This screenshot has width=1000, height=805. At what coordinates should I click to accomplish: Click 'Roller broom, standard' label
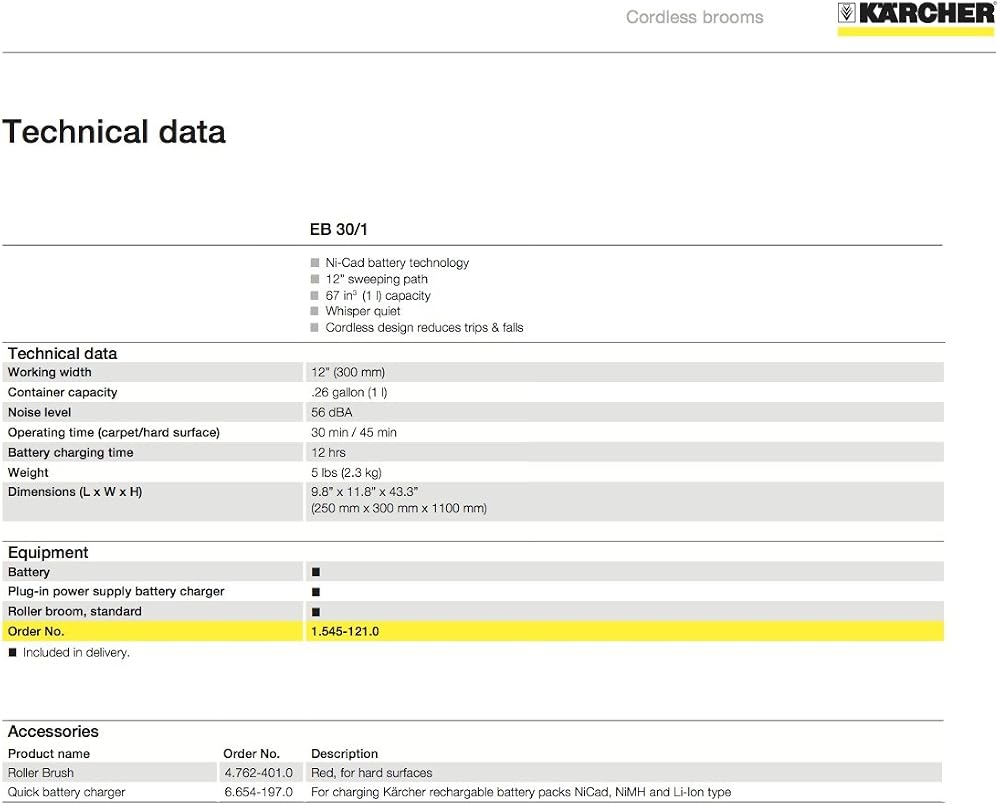coord(75,612)
